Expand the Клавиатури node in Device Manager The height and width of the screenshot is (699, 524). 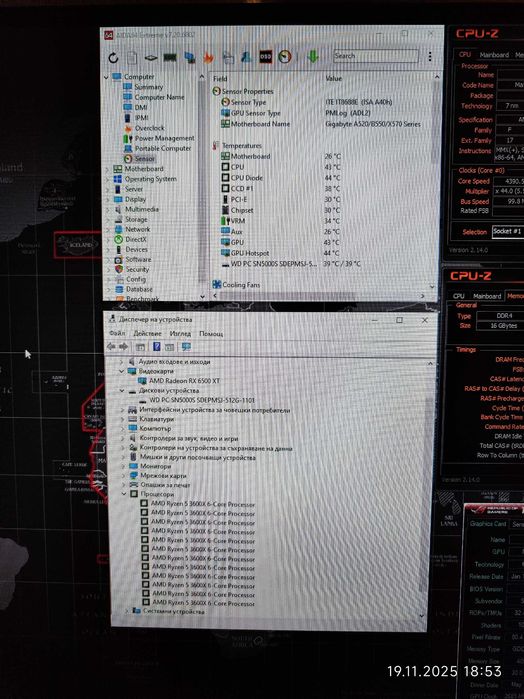pyautogui.click(x=123, y=419)
